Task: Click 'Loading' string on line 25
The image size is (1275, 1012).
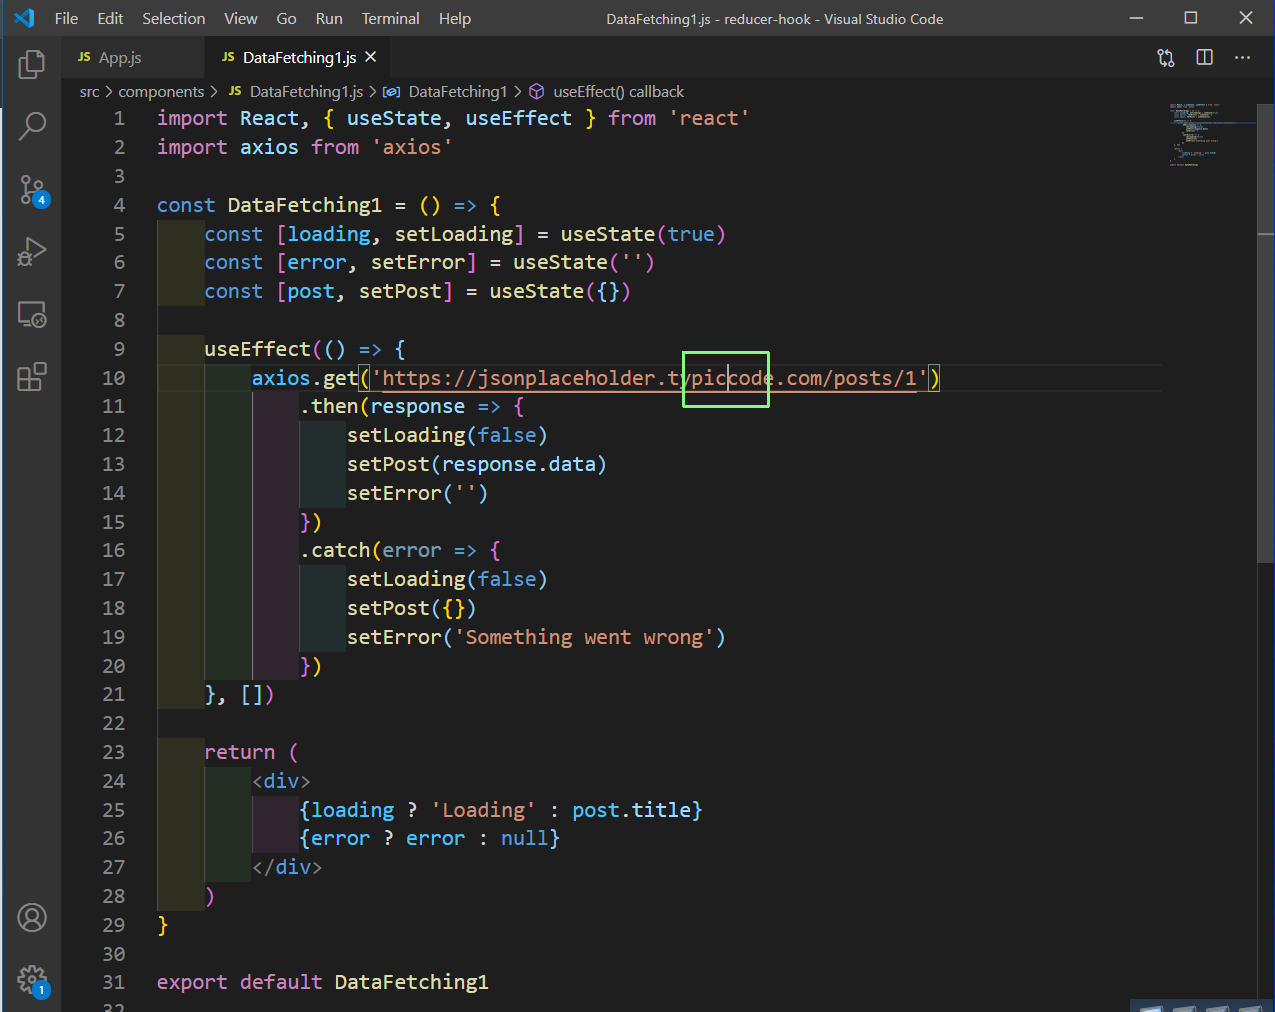Action: (484, 810)
